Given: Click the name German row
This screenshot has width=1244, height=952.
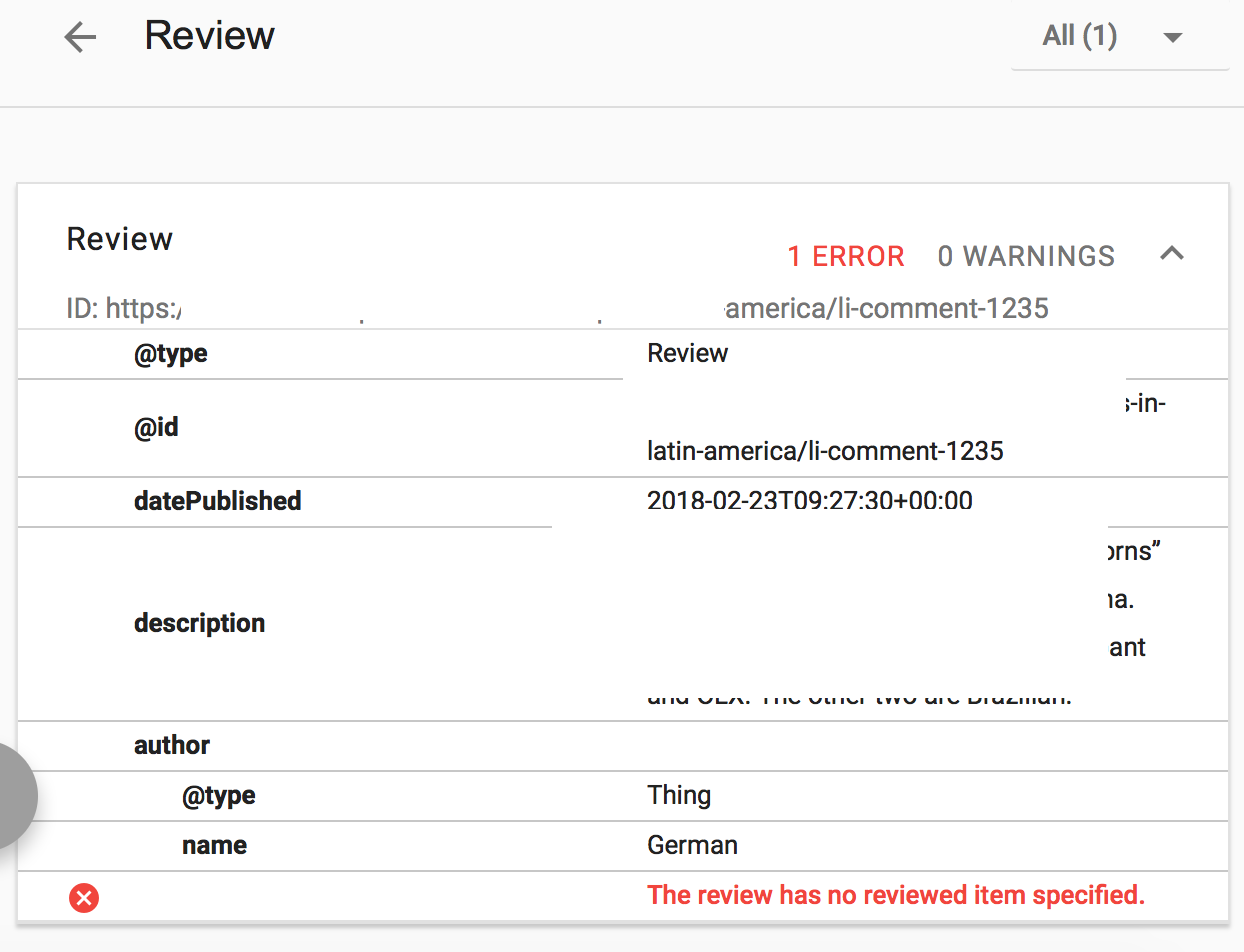Looking at the screenshot, I should (623, 846).
